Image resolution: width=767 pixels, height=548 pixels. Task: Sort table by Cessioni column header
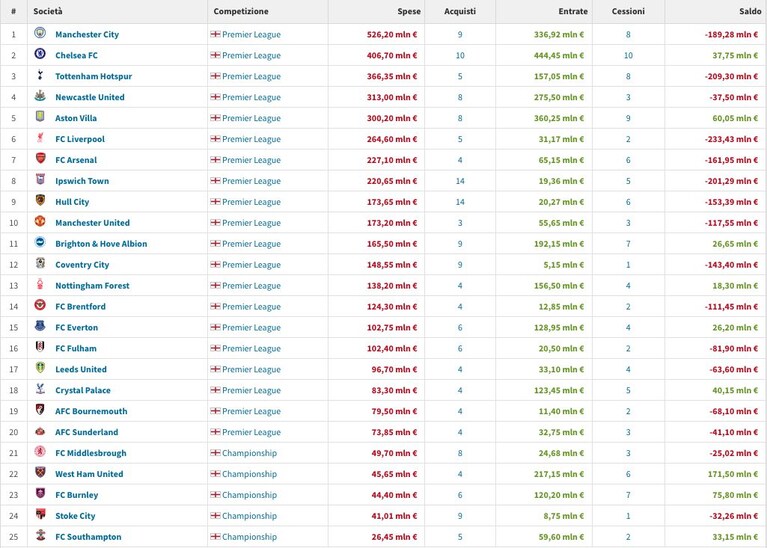coord(628,11)
